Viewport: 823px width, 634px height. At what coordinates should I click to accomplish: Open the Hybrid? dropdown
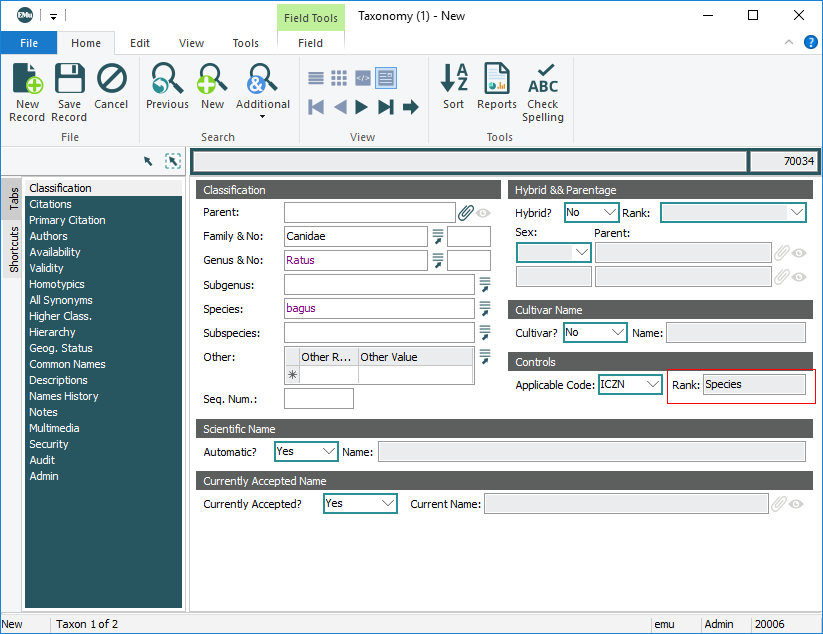coord(609,212)
